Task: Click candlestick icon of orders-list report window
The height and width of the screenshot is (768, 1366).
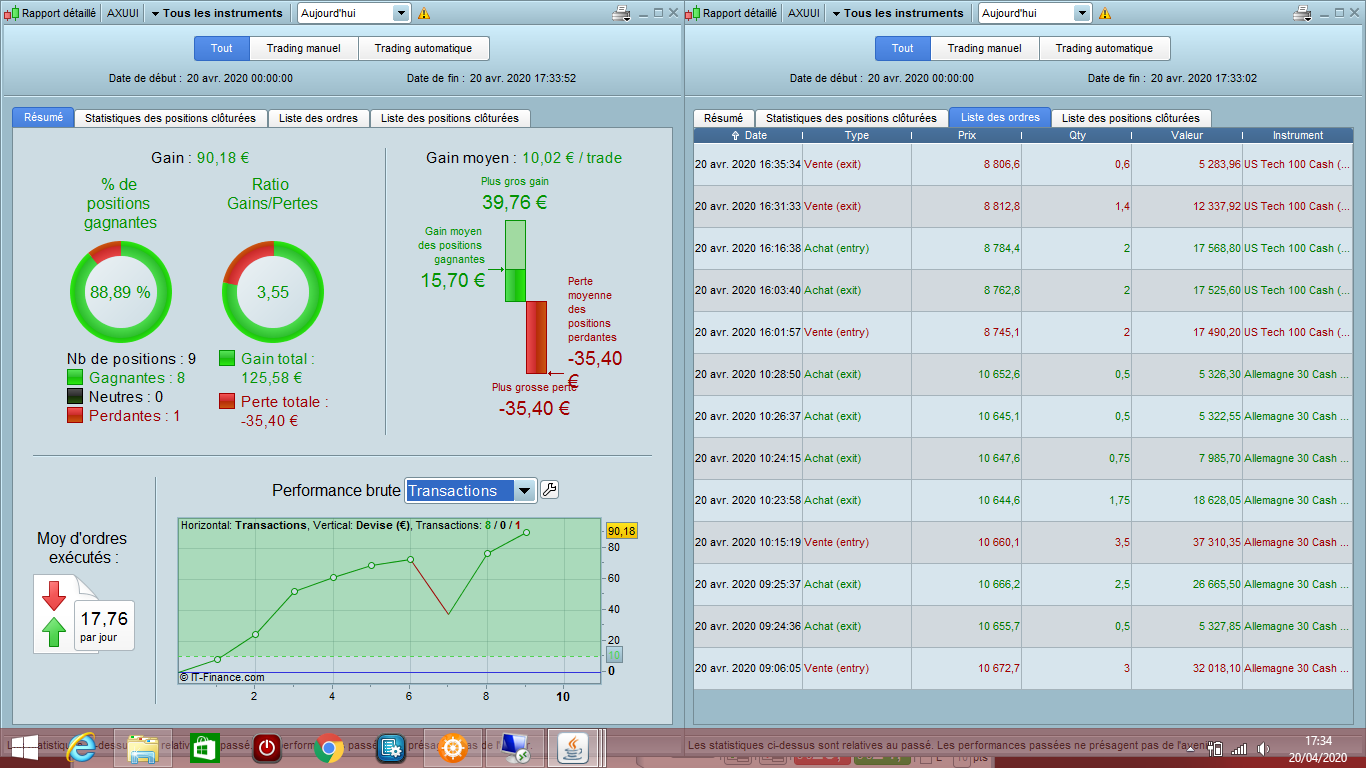Action: pos(694,13)
